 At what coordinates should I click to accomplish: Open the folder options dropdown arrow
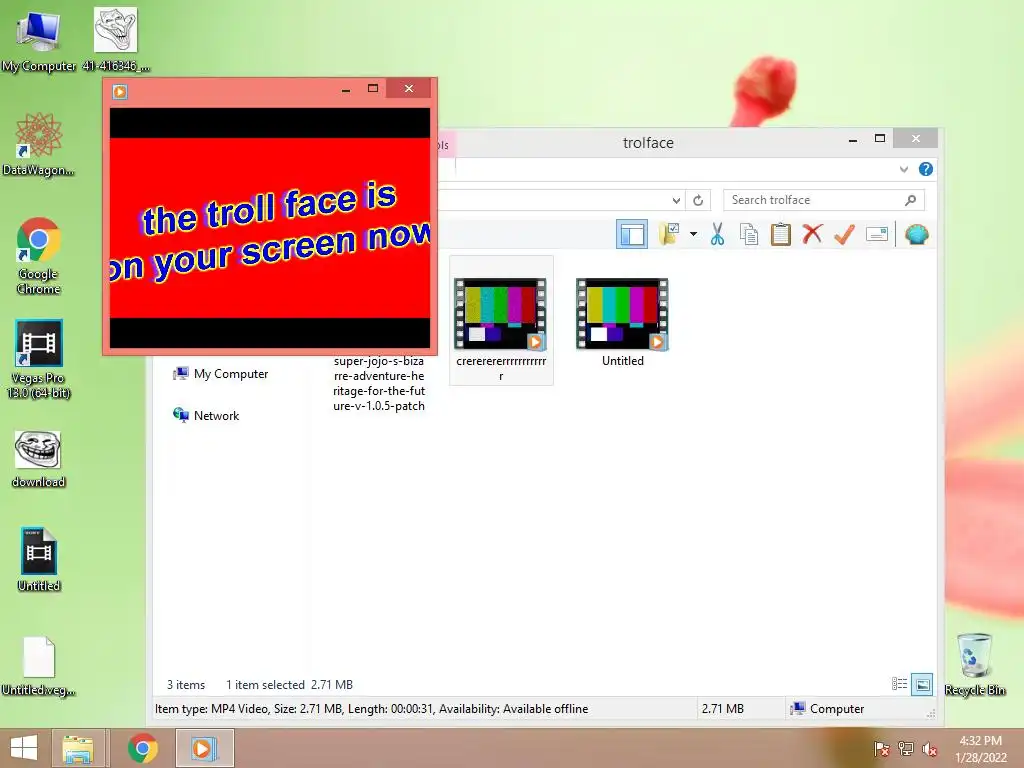tap(693, 234)
